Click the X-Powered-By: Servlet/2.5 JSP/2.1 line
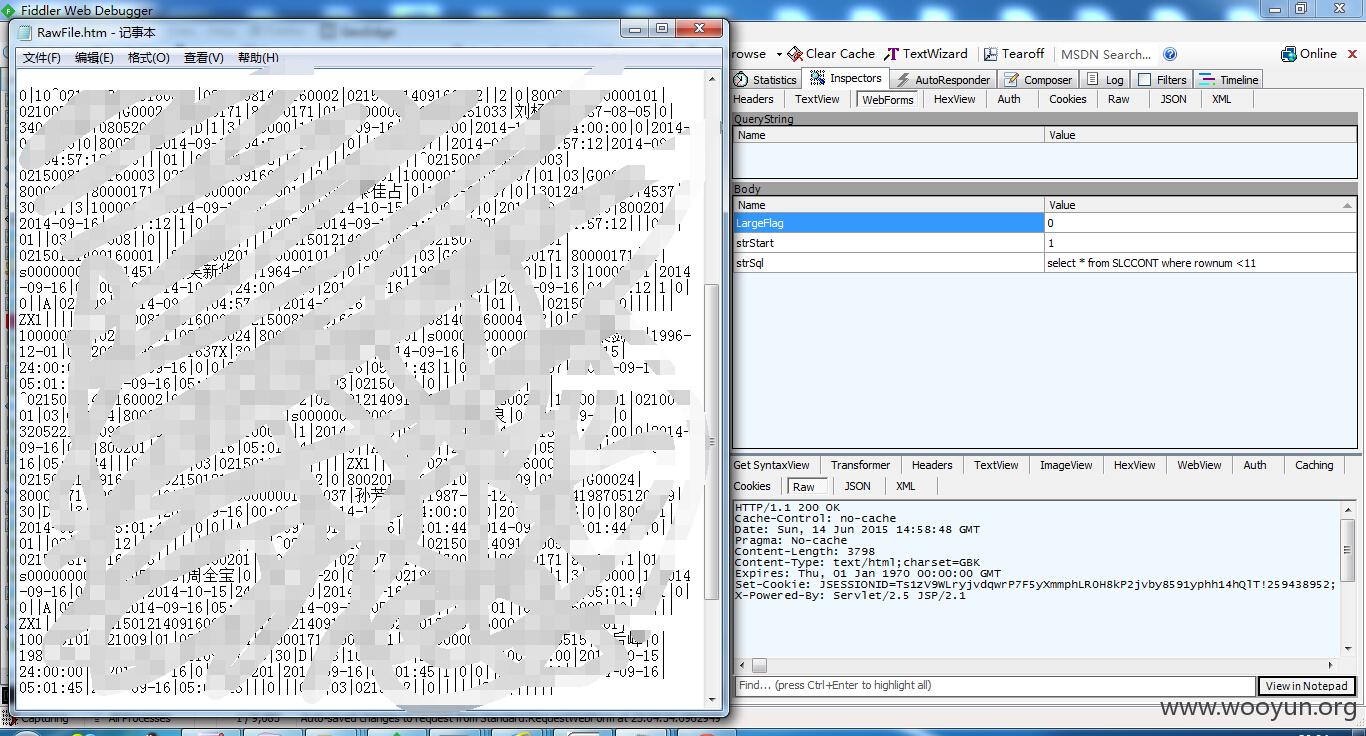This screenshot has width=1366, height=736. click(x=850, y=595)
